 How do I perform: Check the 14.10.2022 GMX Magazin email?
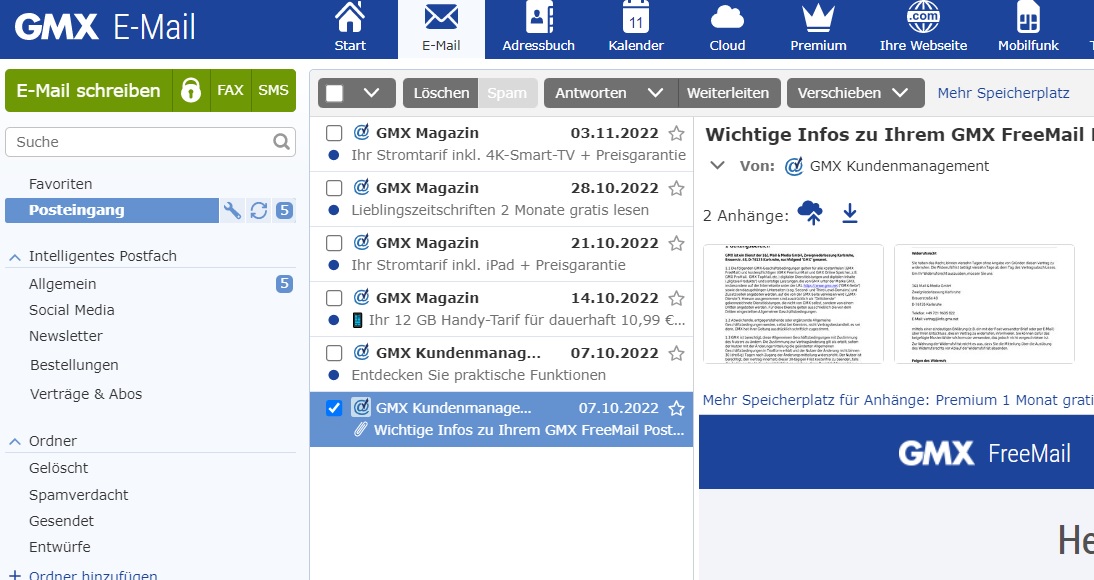click(334, 298)
